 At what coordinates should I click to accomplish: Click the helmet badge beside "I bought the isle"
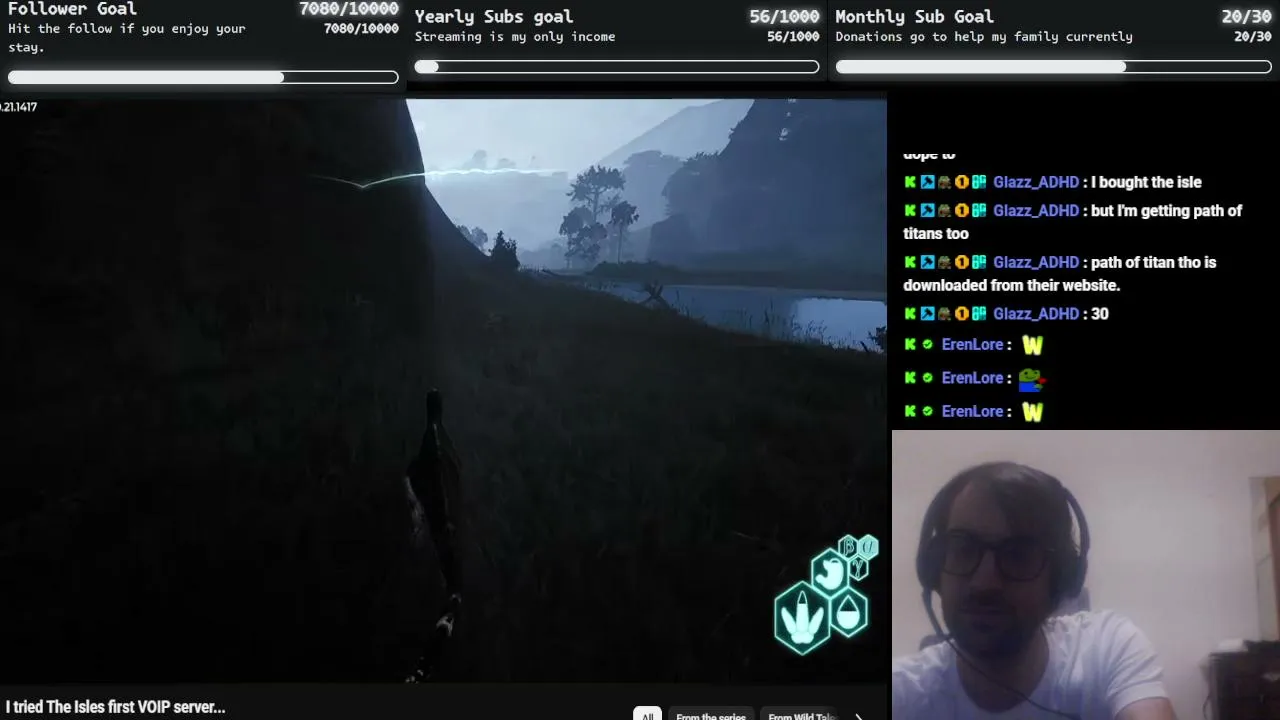(x=944, y=182)
